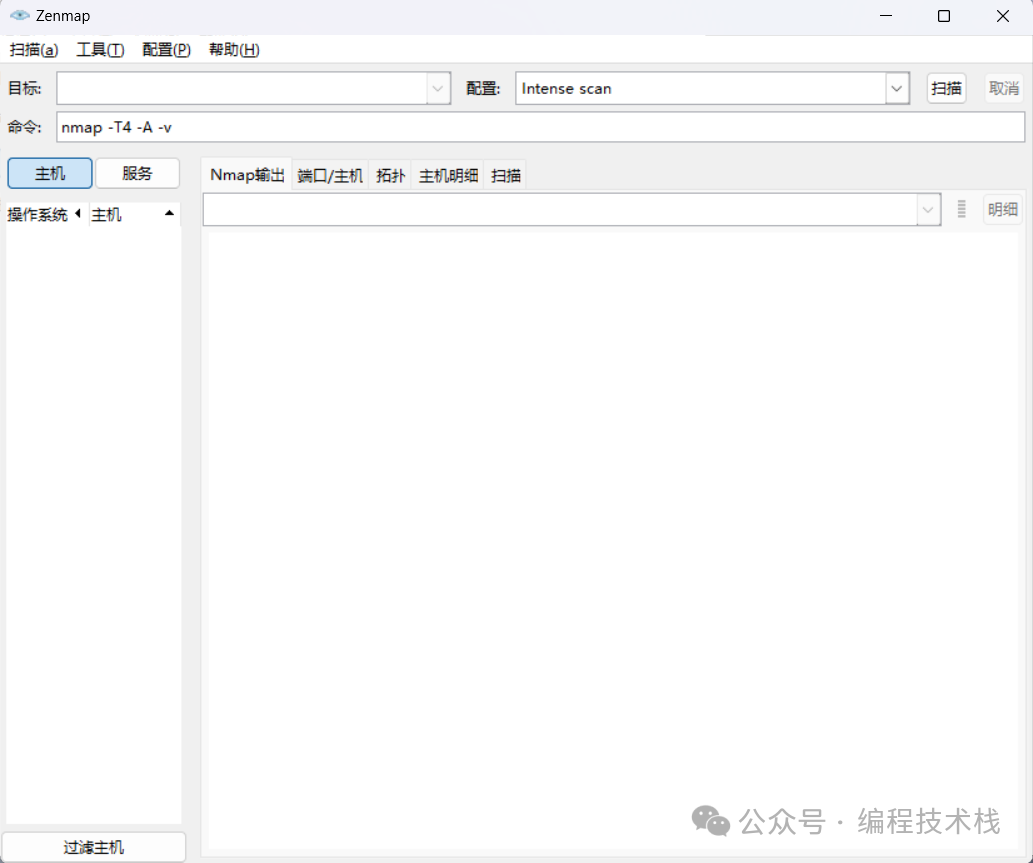Click into the 命令 nmap command field
Viewport: 1033px width, 863px height.
[540, 127]
